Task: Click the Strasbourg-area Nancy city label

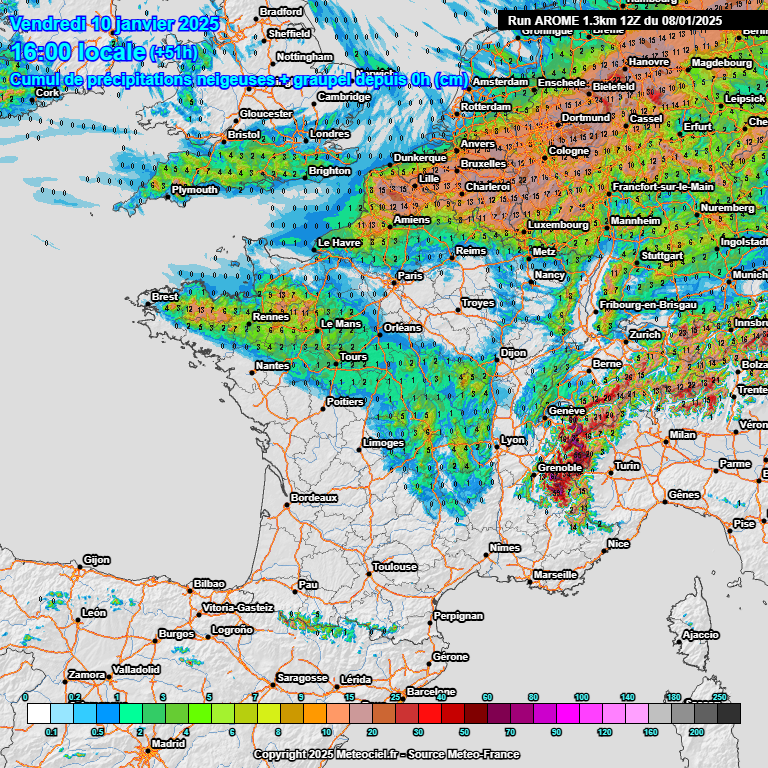Action: coord(550,275)
